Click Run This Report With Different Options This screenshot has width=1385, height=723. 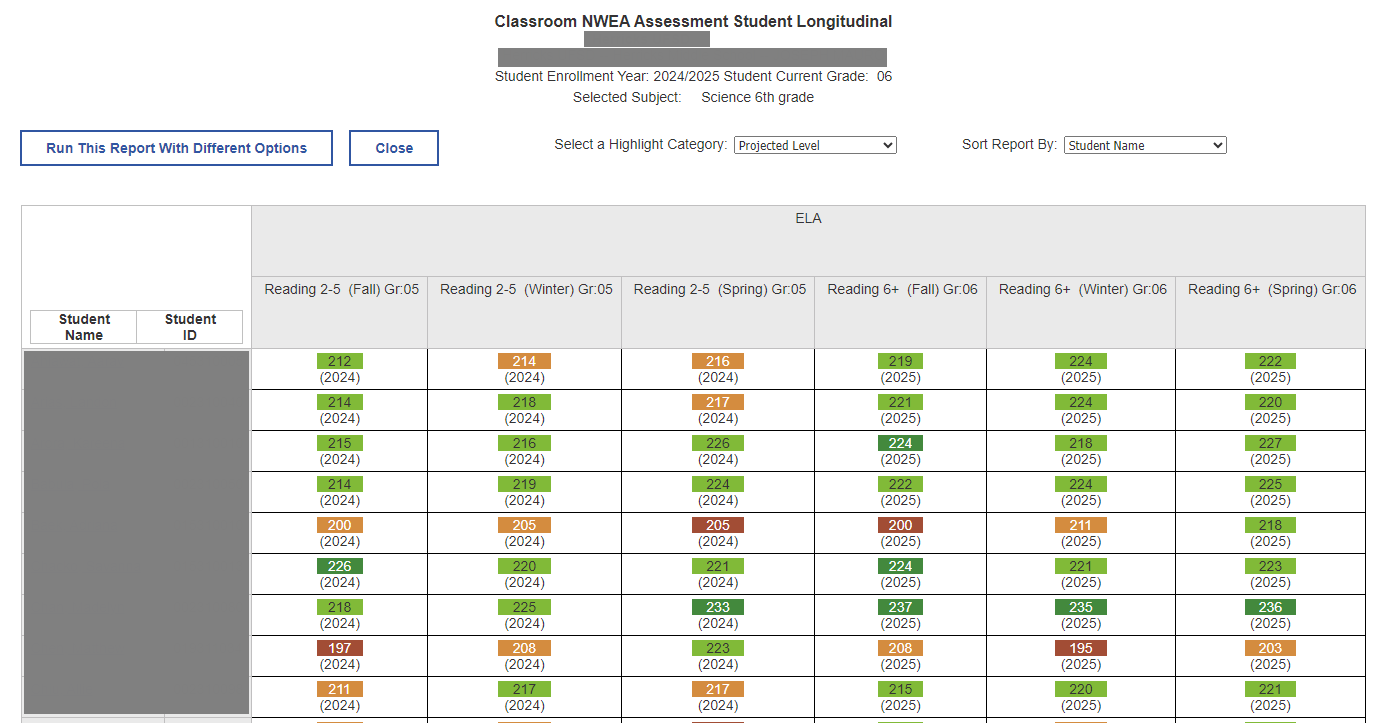tap(176, 148)
